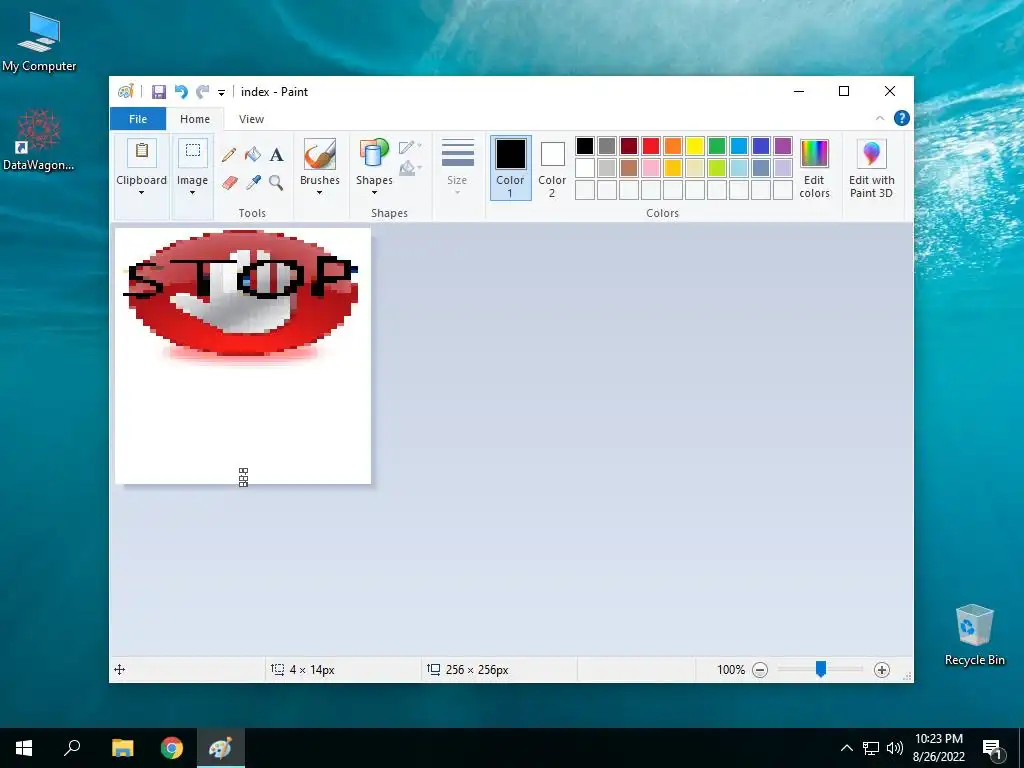
Task: Pick the Color picker eyedropper tool
Action: 253,182
